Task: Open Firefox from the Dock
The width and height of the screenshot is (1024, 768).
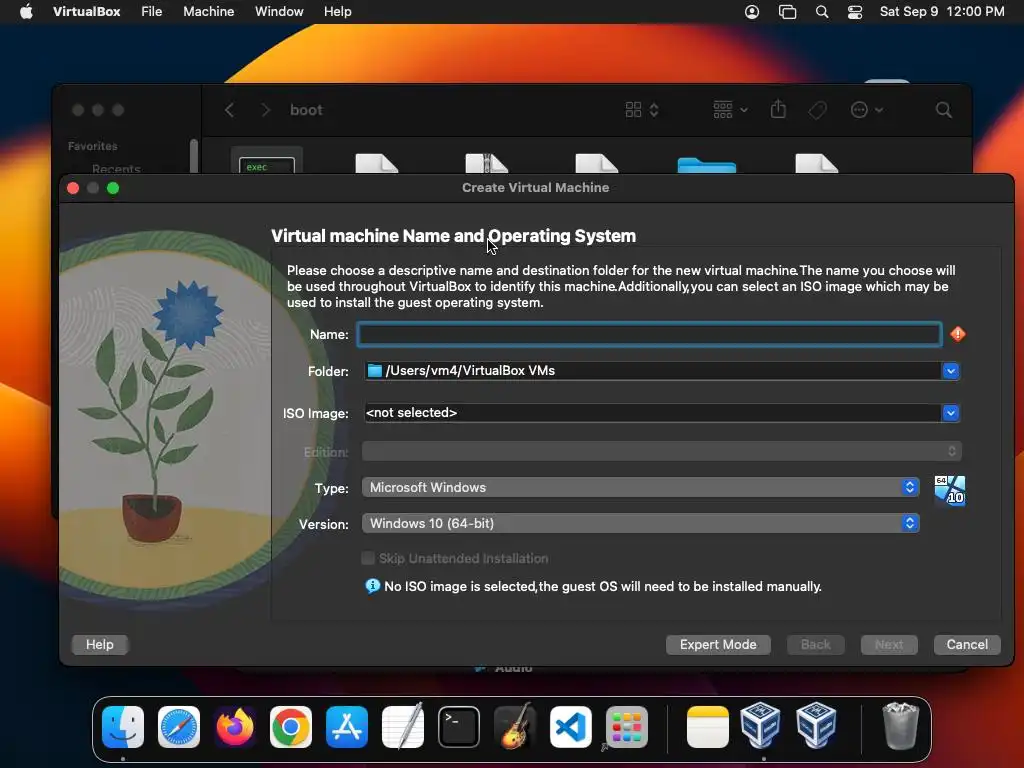Action: [x=235, y=727]
